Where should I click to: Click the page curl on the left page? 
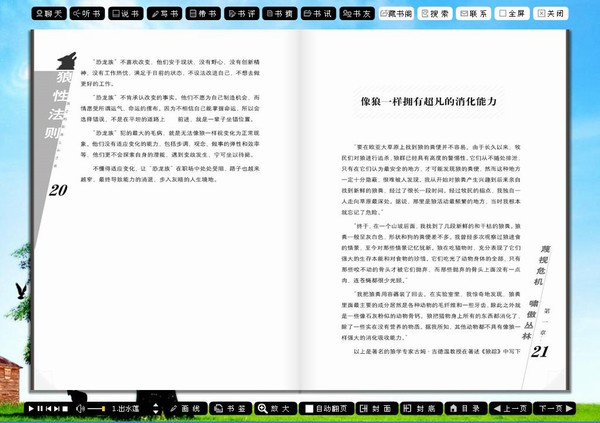pyautogui.click(x=43, y=379)
